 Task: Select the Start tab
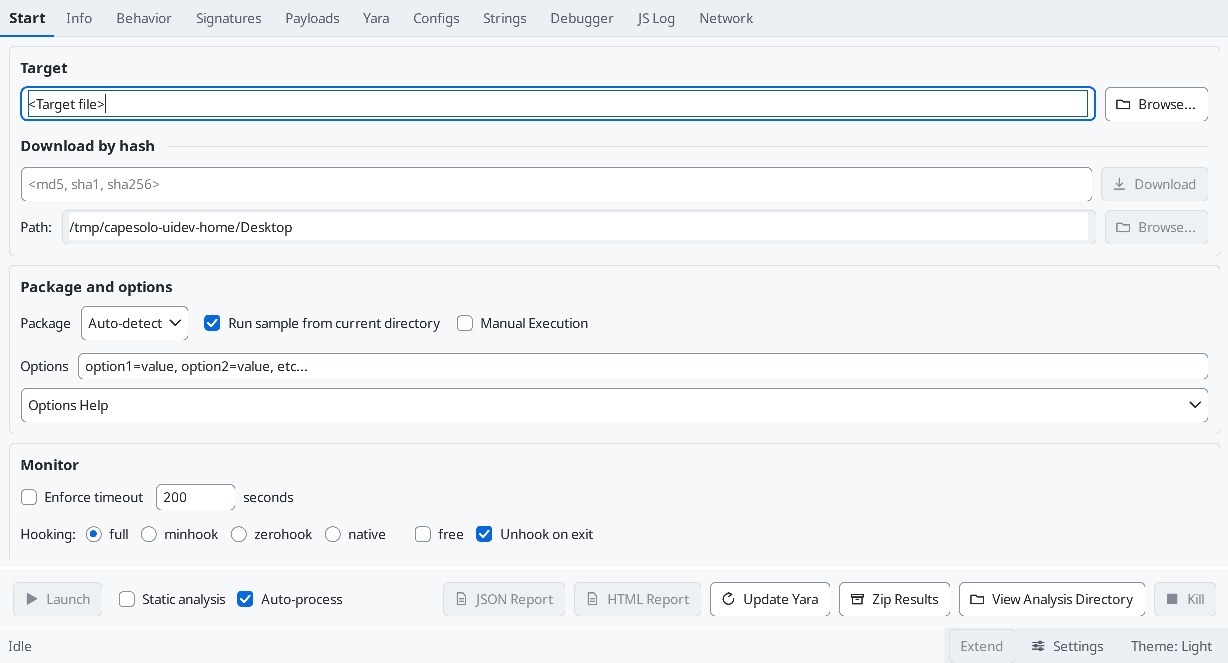pos(27,18)
